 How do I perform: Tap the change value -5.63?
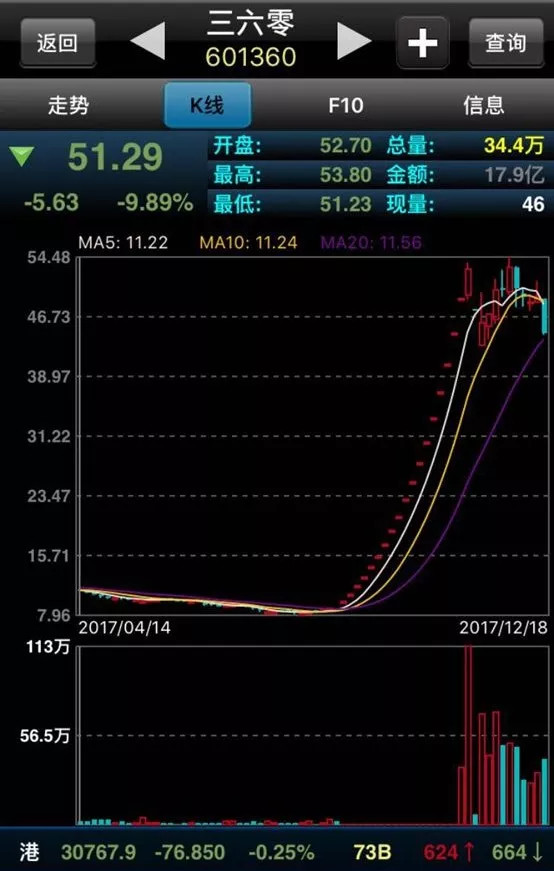[x=52, y=203]
